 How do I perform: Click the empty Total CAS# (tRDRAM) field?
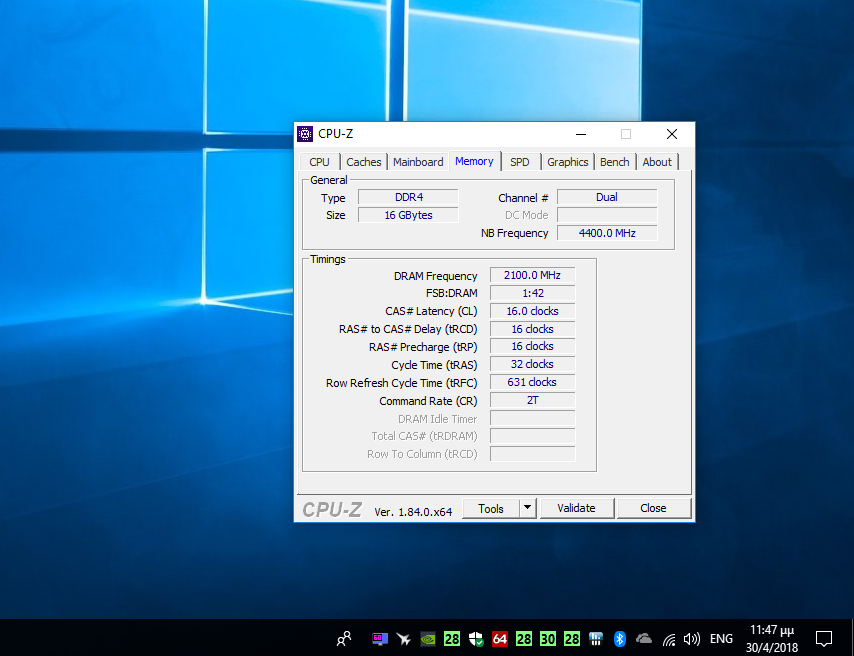(532, 436)
